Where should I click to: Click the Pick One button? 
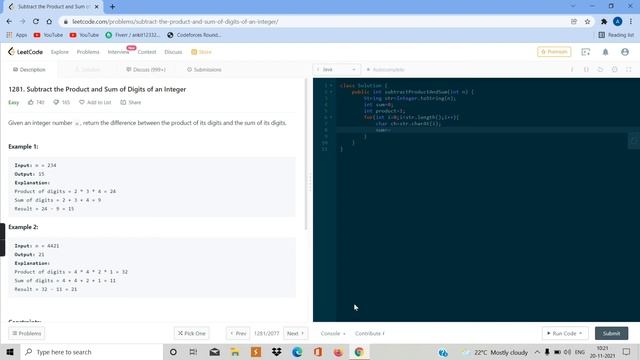(191, 333)
